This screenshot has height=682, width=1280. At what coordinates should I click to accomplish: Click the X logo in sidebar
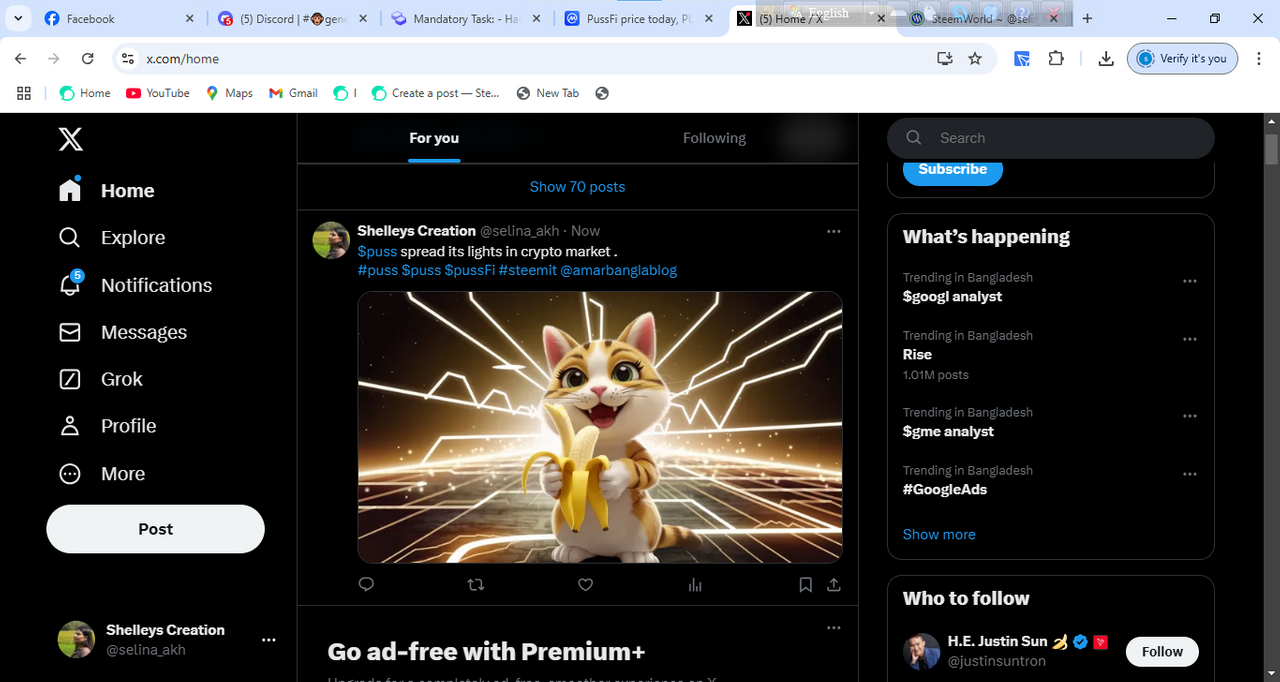pos(70,139)
